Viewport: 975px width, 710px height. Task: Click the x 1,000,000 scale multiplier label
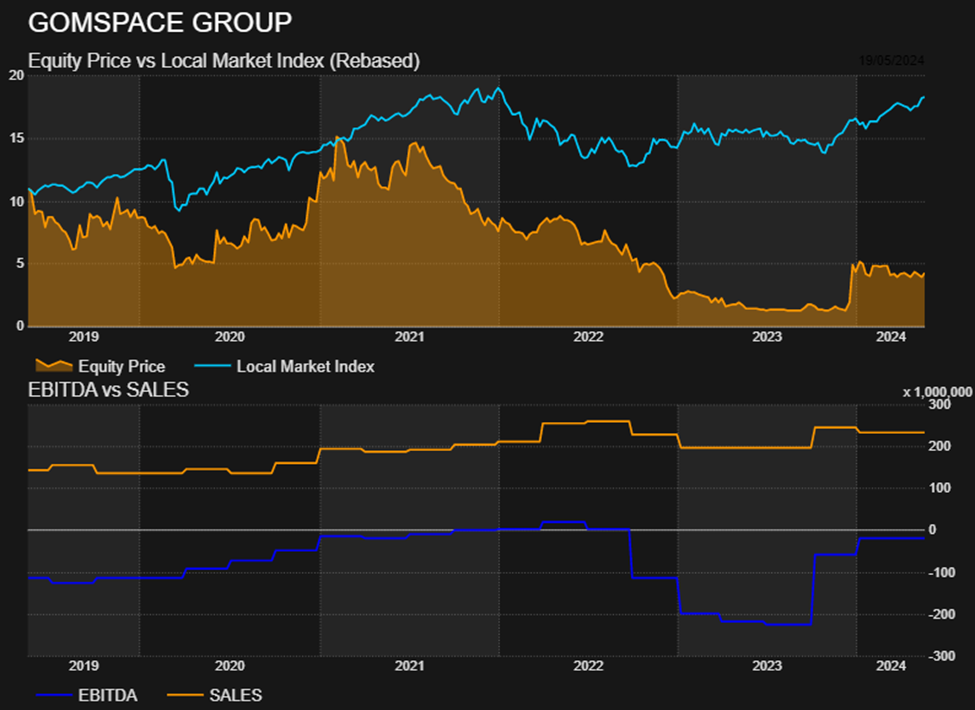[x=937, y=392]
